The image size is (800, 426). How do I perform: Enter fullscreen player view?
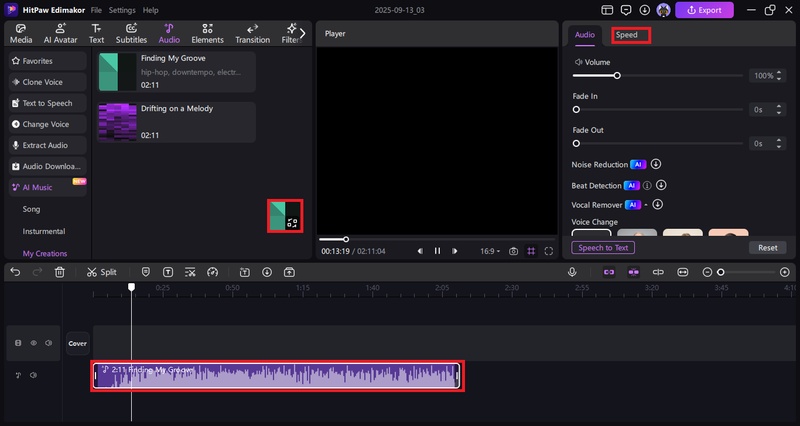tap(549, 251)
